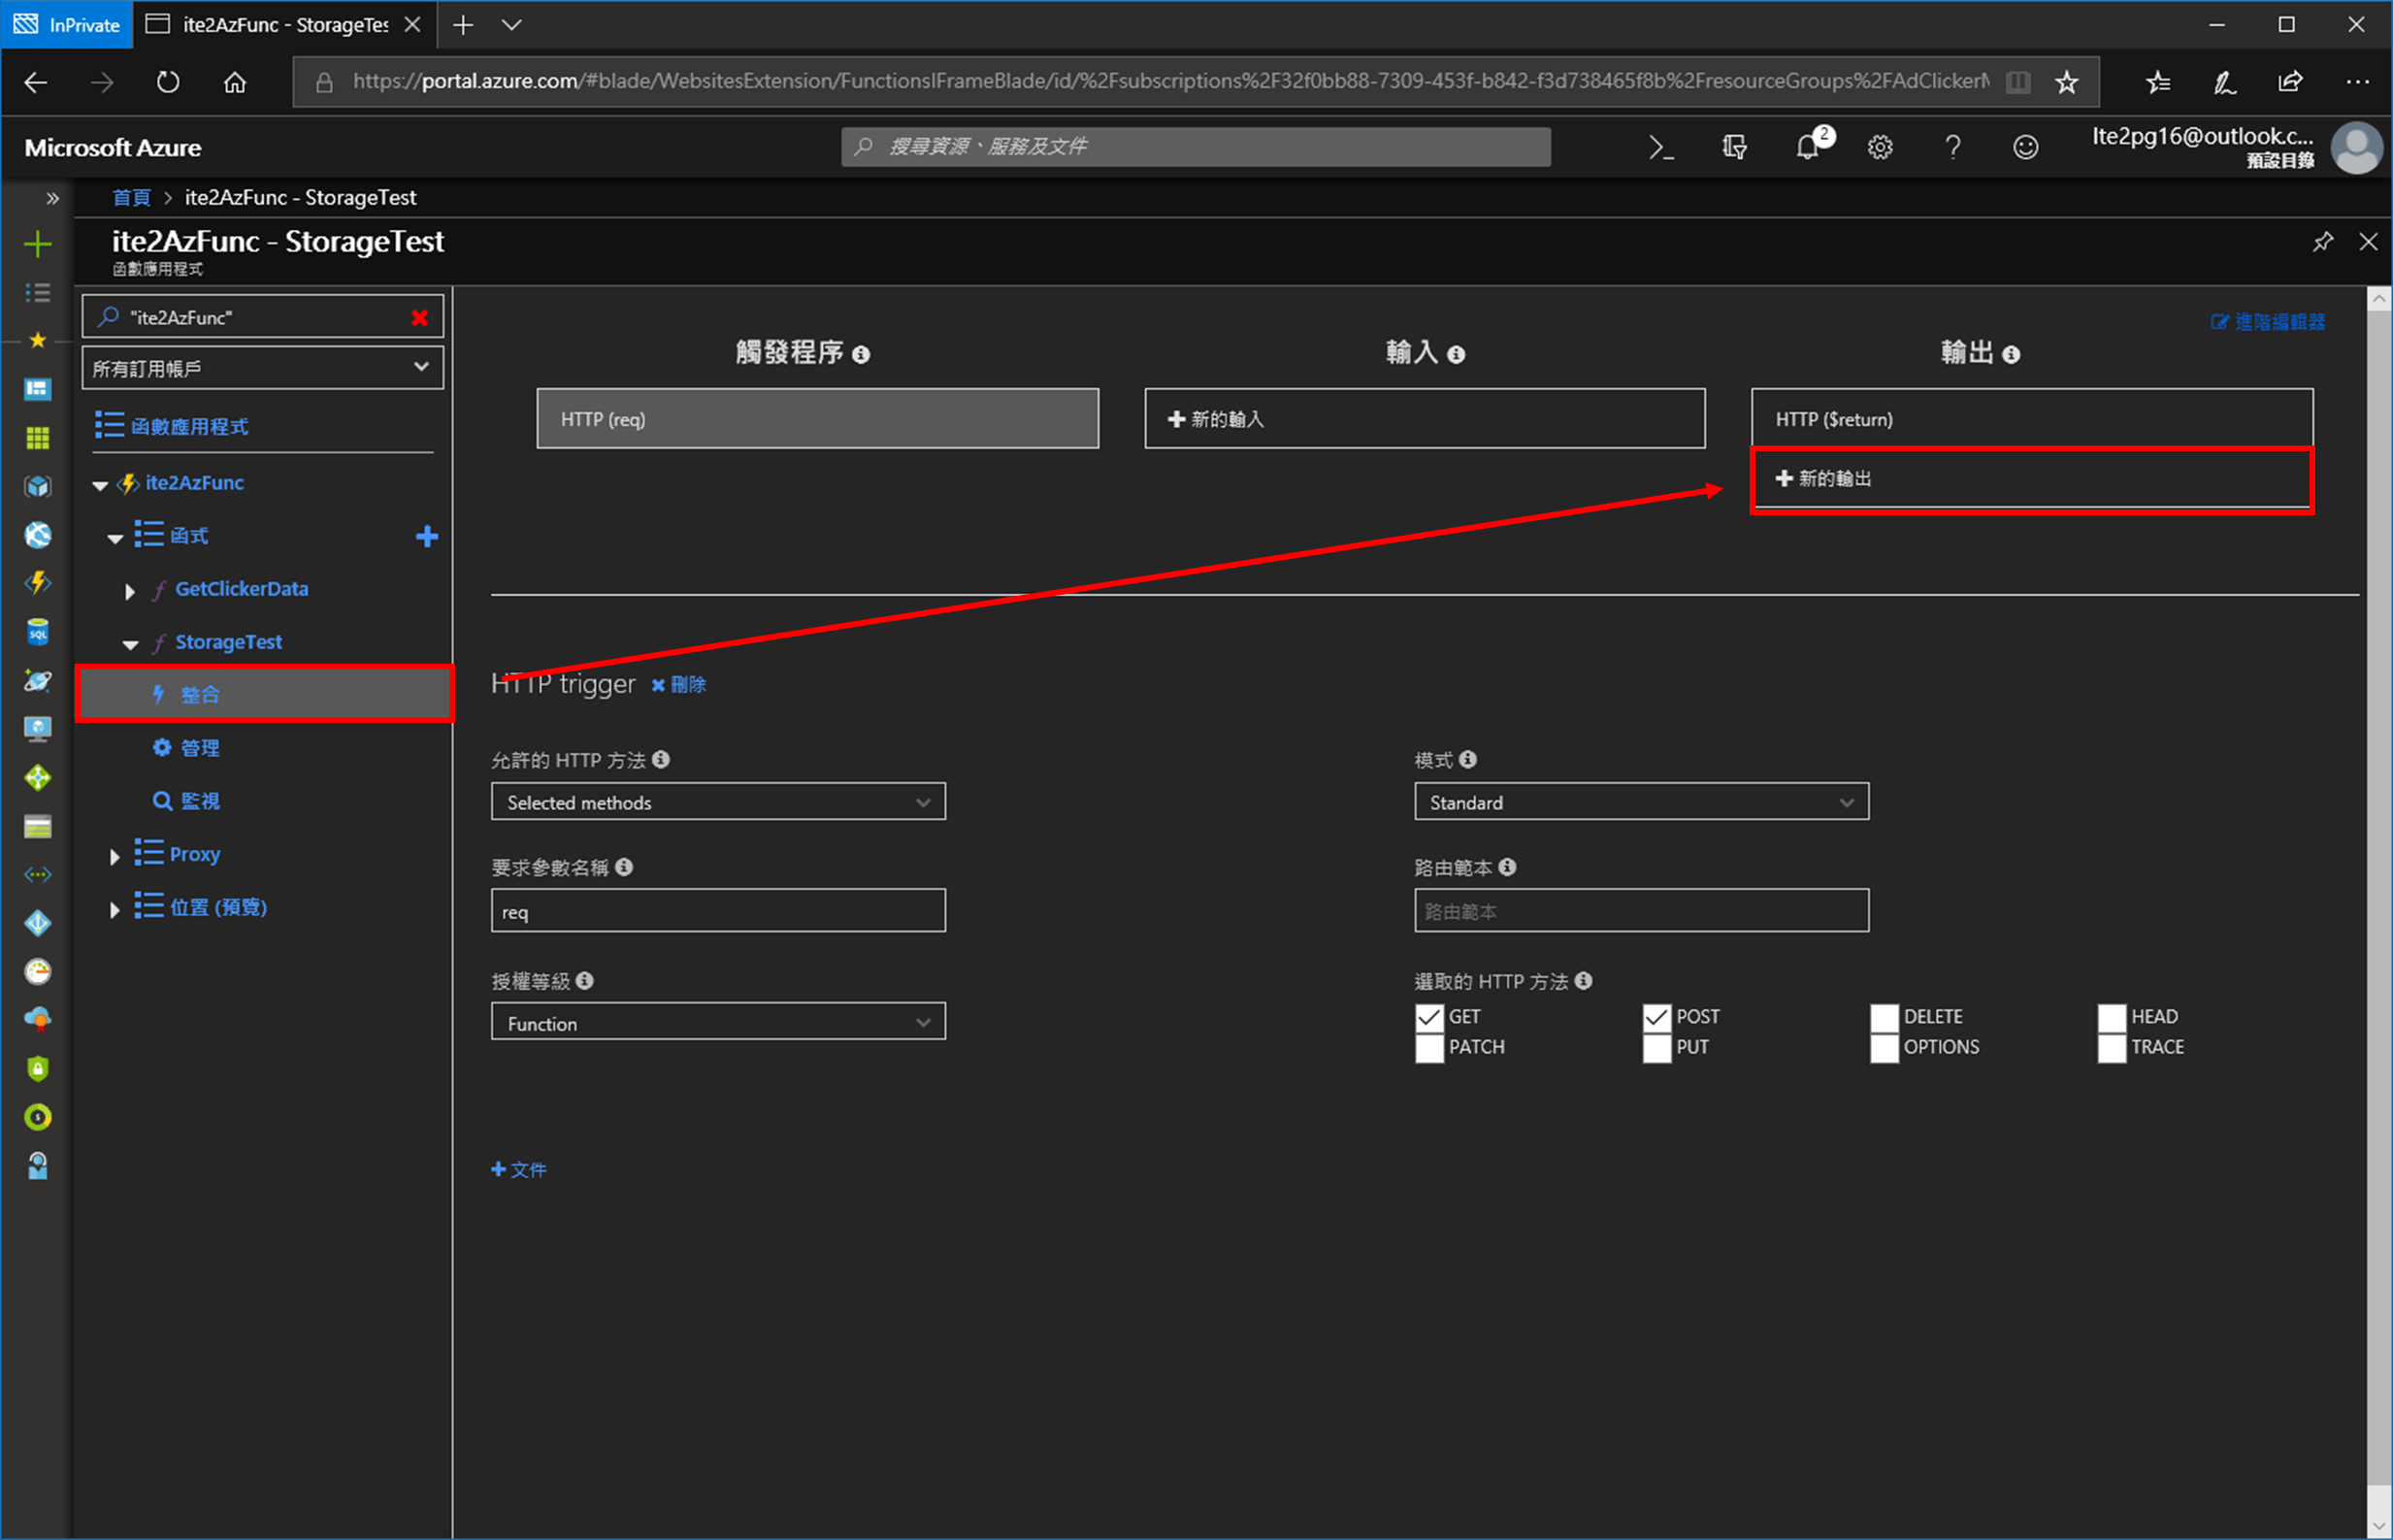Select 整合 integrate menu item
The width and height of the screenshot is (2393, 1540).
(x=265, y=694)
